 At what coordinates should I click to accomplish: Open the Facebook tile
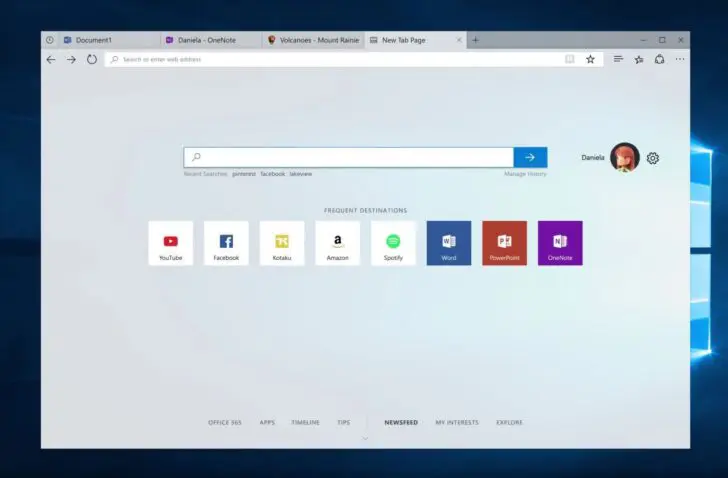pyautogui.click(x=226, y=243)
